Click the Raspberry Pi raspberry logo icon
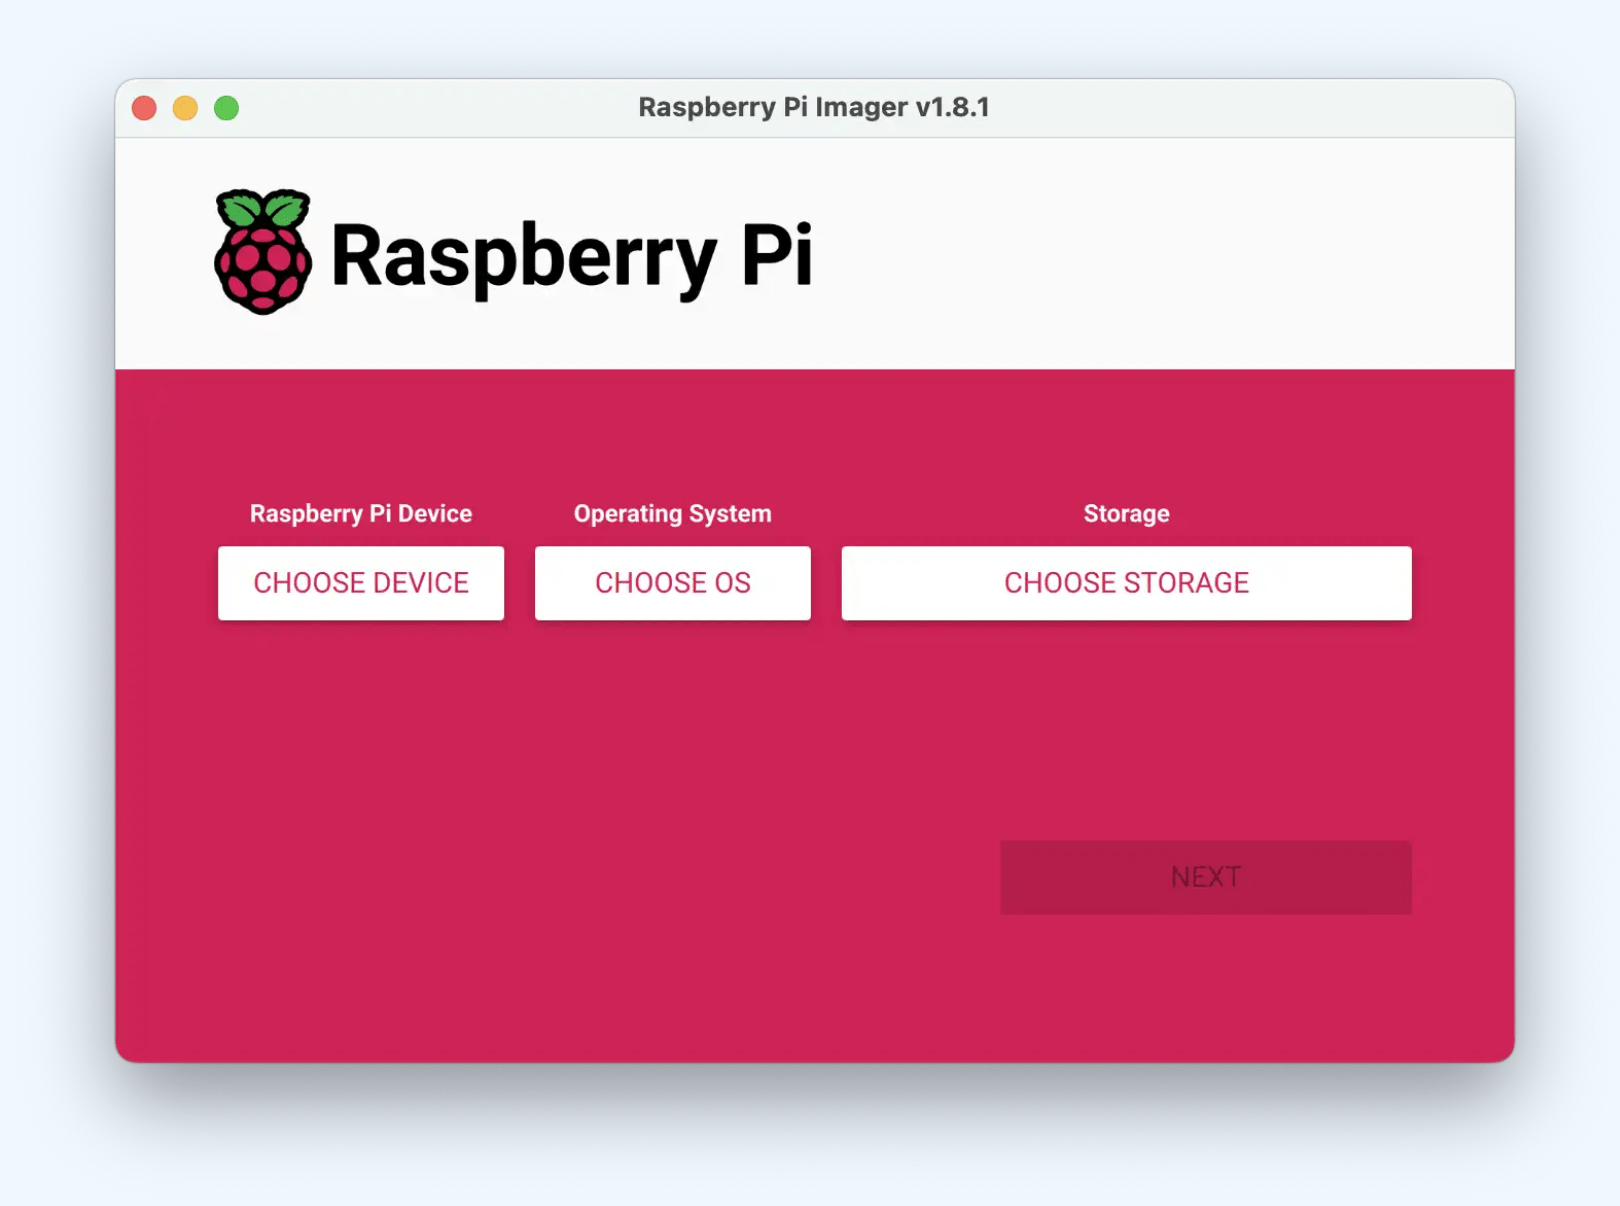This screenshot has height=1206, width=1620. coord(262,250)
